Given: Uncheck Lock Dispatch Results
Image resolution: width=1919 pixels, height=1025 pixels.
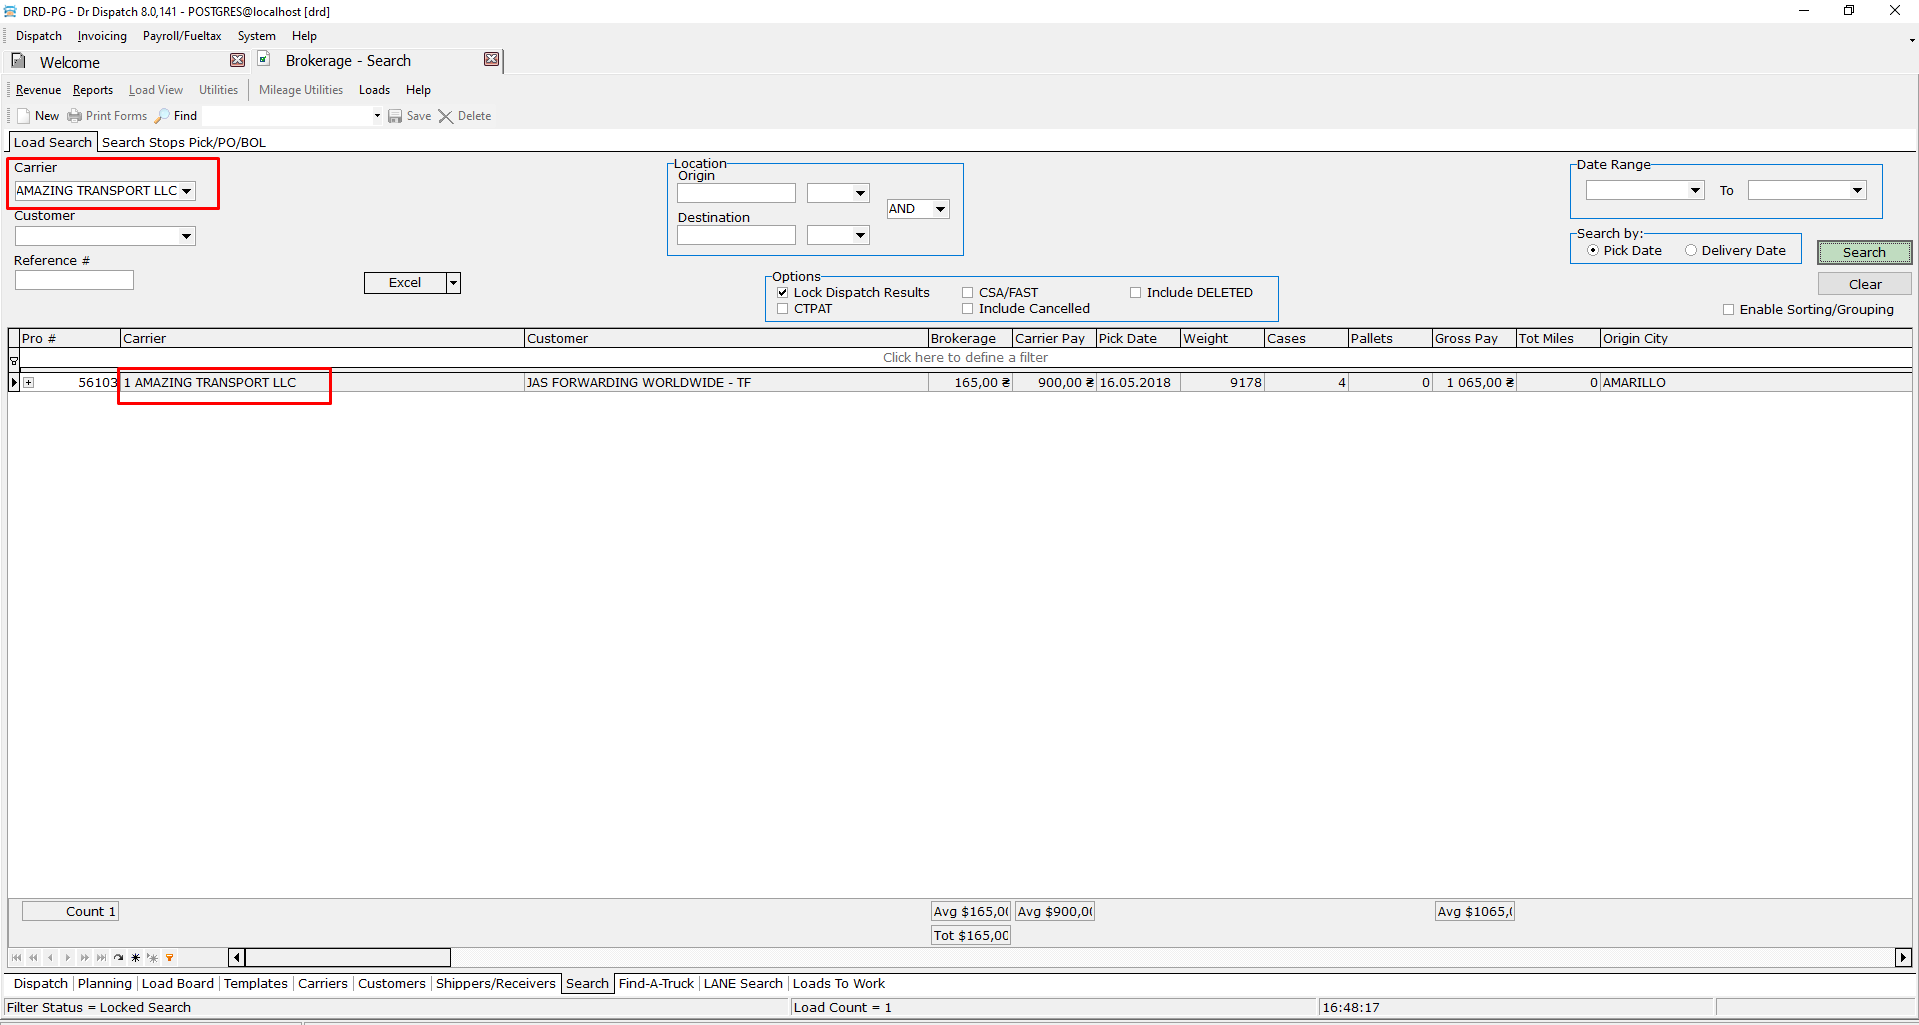Looking at the screenshot, I should pos(783,293).
